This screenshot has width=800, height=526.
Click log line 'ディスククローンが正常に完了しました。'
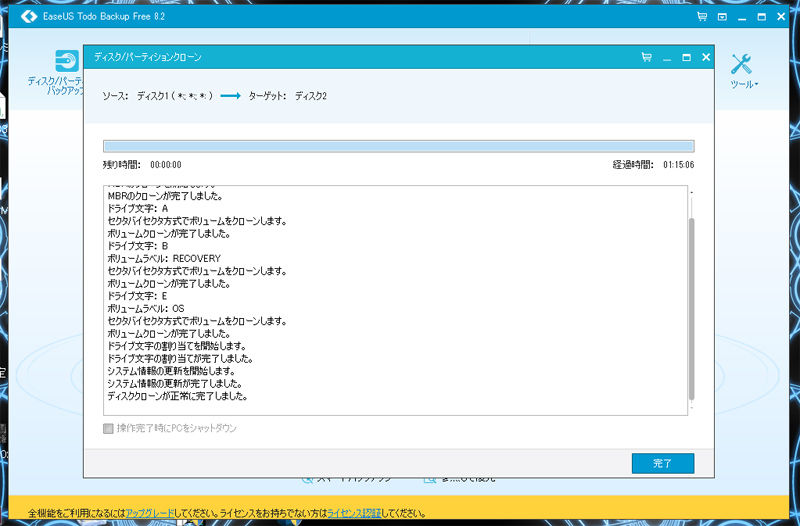click(178, 396)
